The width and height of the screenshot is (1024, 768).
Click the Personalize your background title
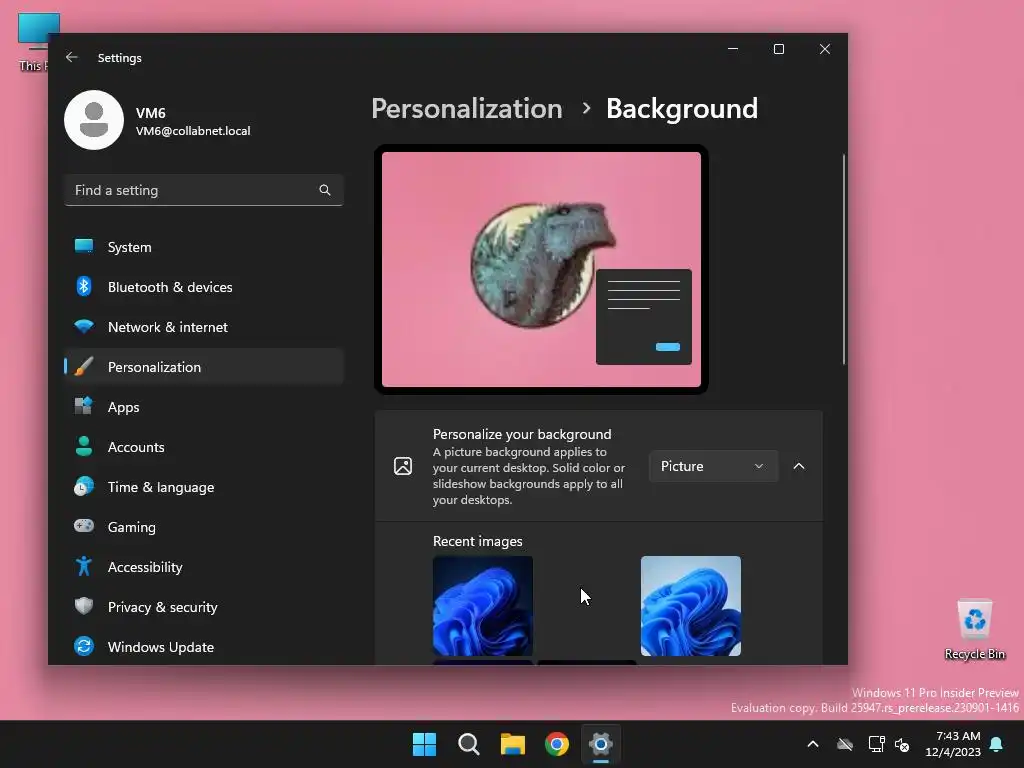tap(522, 434)
